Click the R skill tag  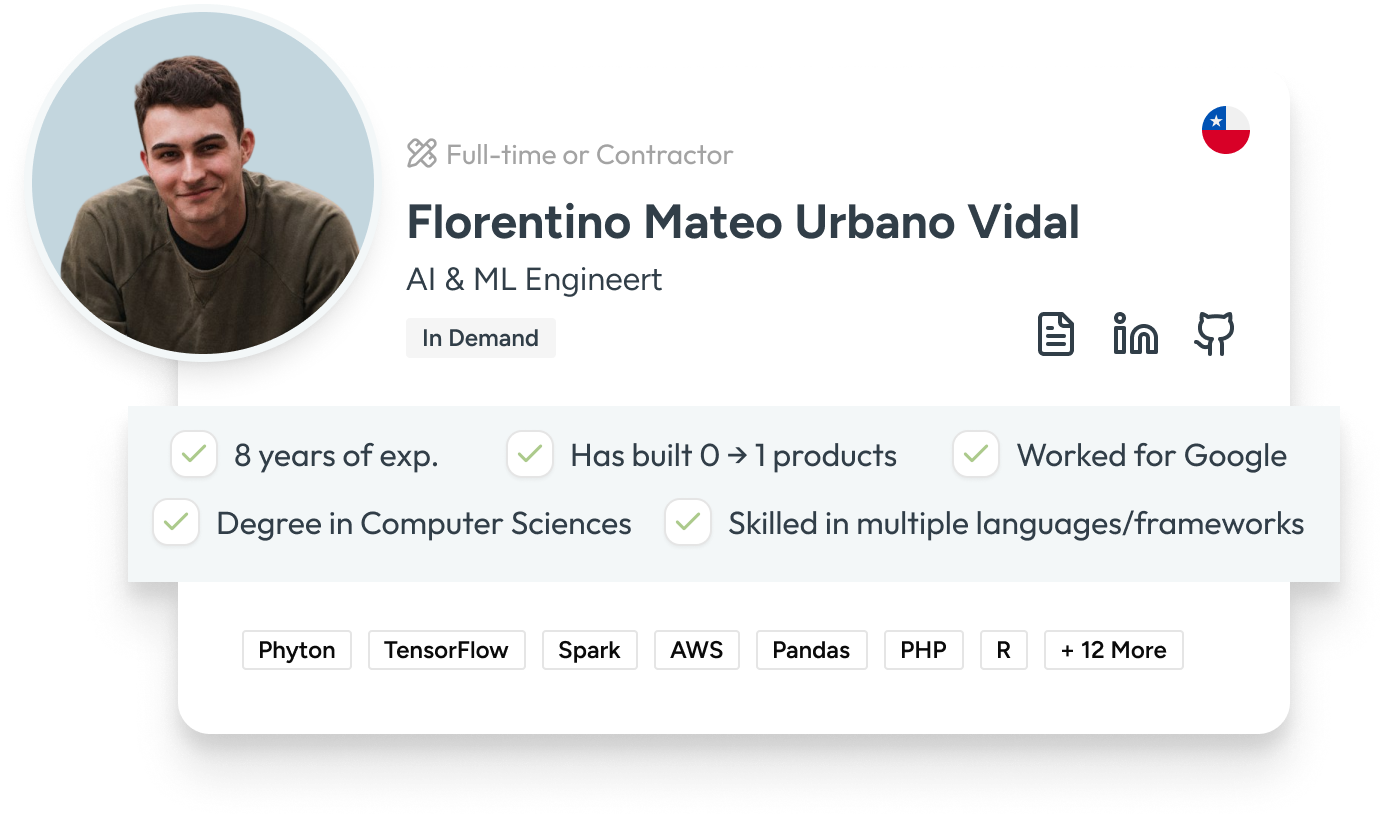coord(1003,650)
